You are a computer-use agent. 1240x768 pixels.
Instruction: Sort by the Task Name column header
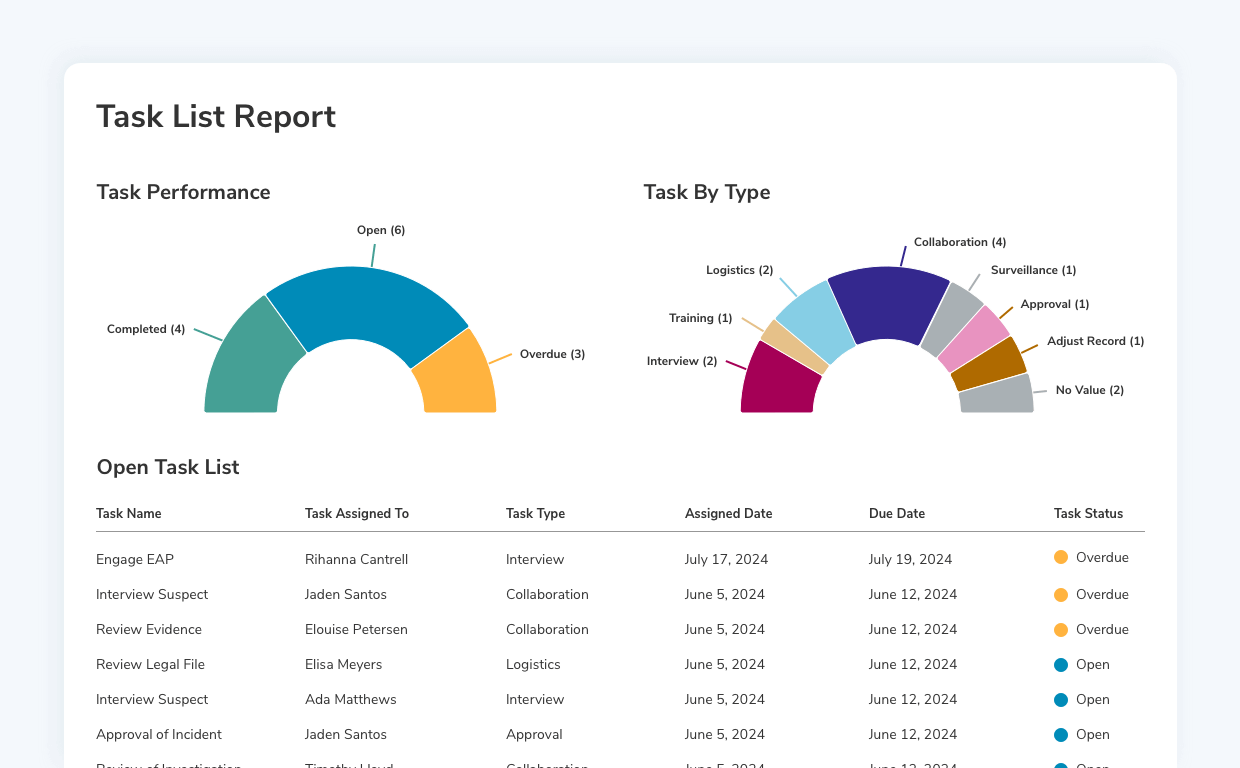coord(128,513)
